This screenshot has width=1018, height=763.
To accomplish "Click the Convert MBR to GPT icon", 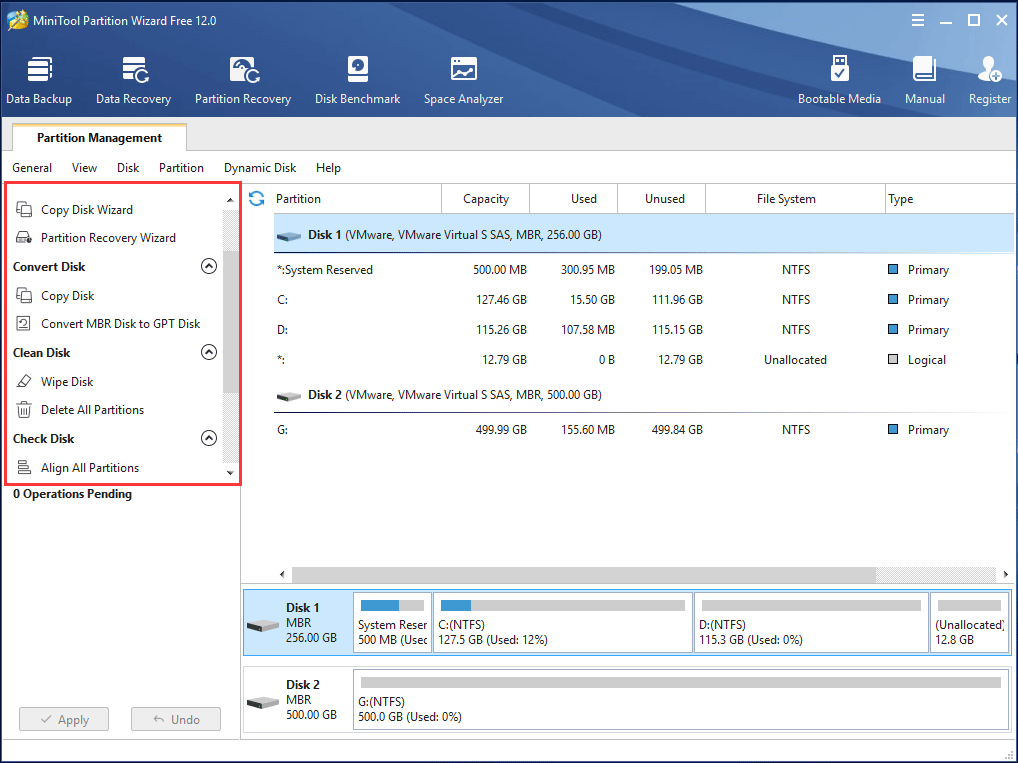I will click(23, 323).
